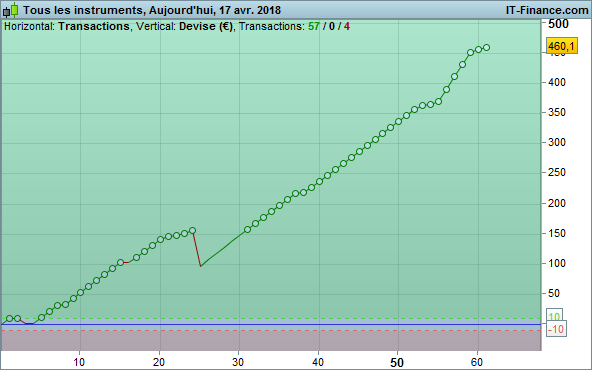Click the green 10 threshold label
Image resolution: width=592 pixels, height=370 pixels.
point(554,316)
